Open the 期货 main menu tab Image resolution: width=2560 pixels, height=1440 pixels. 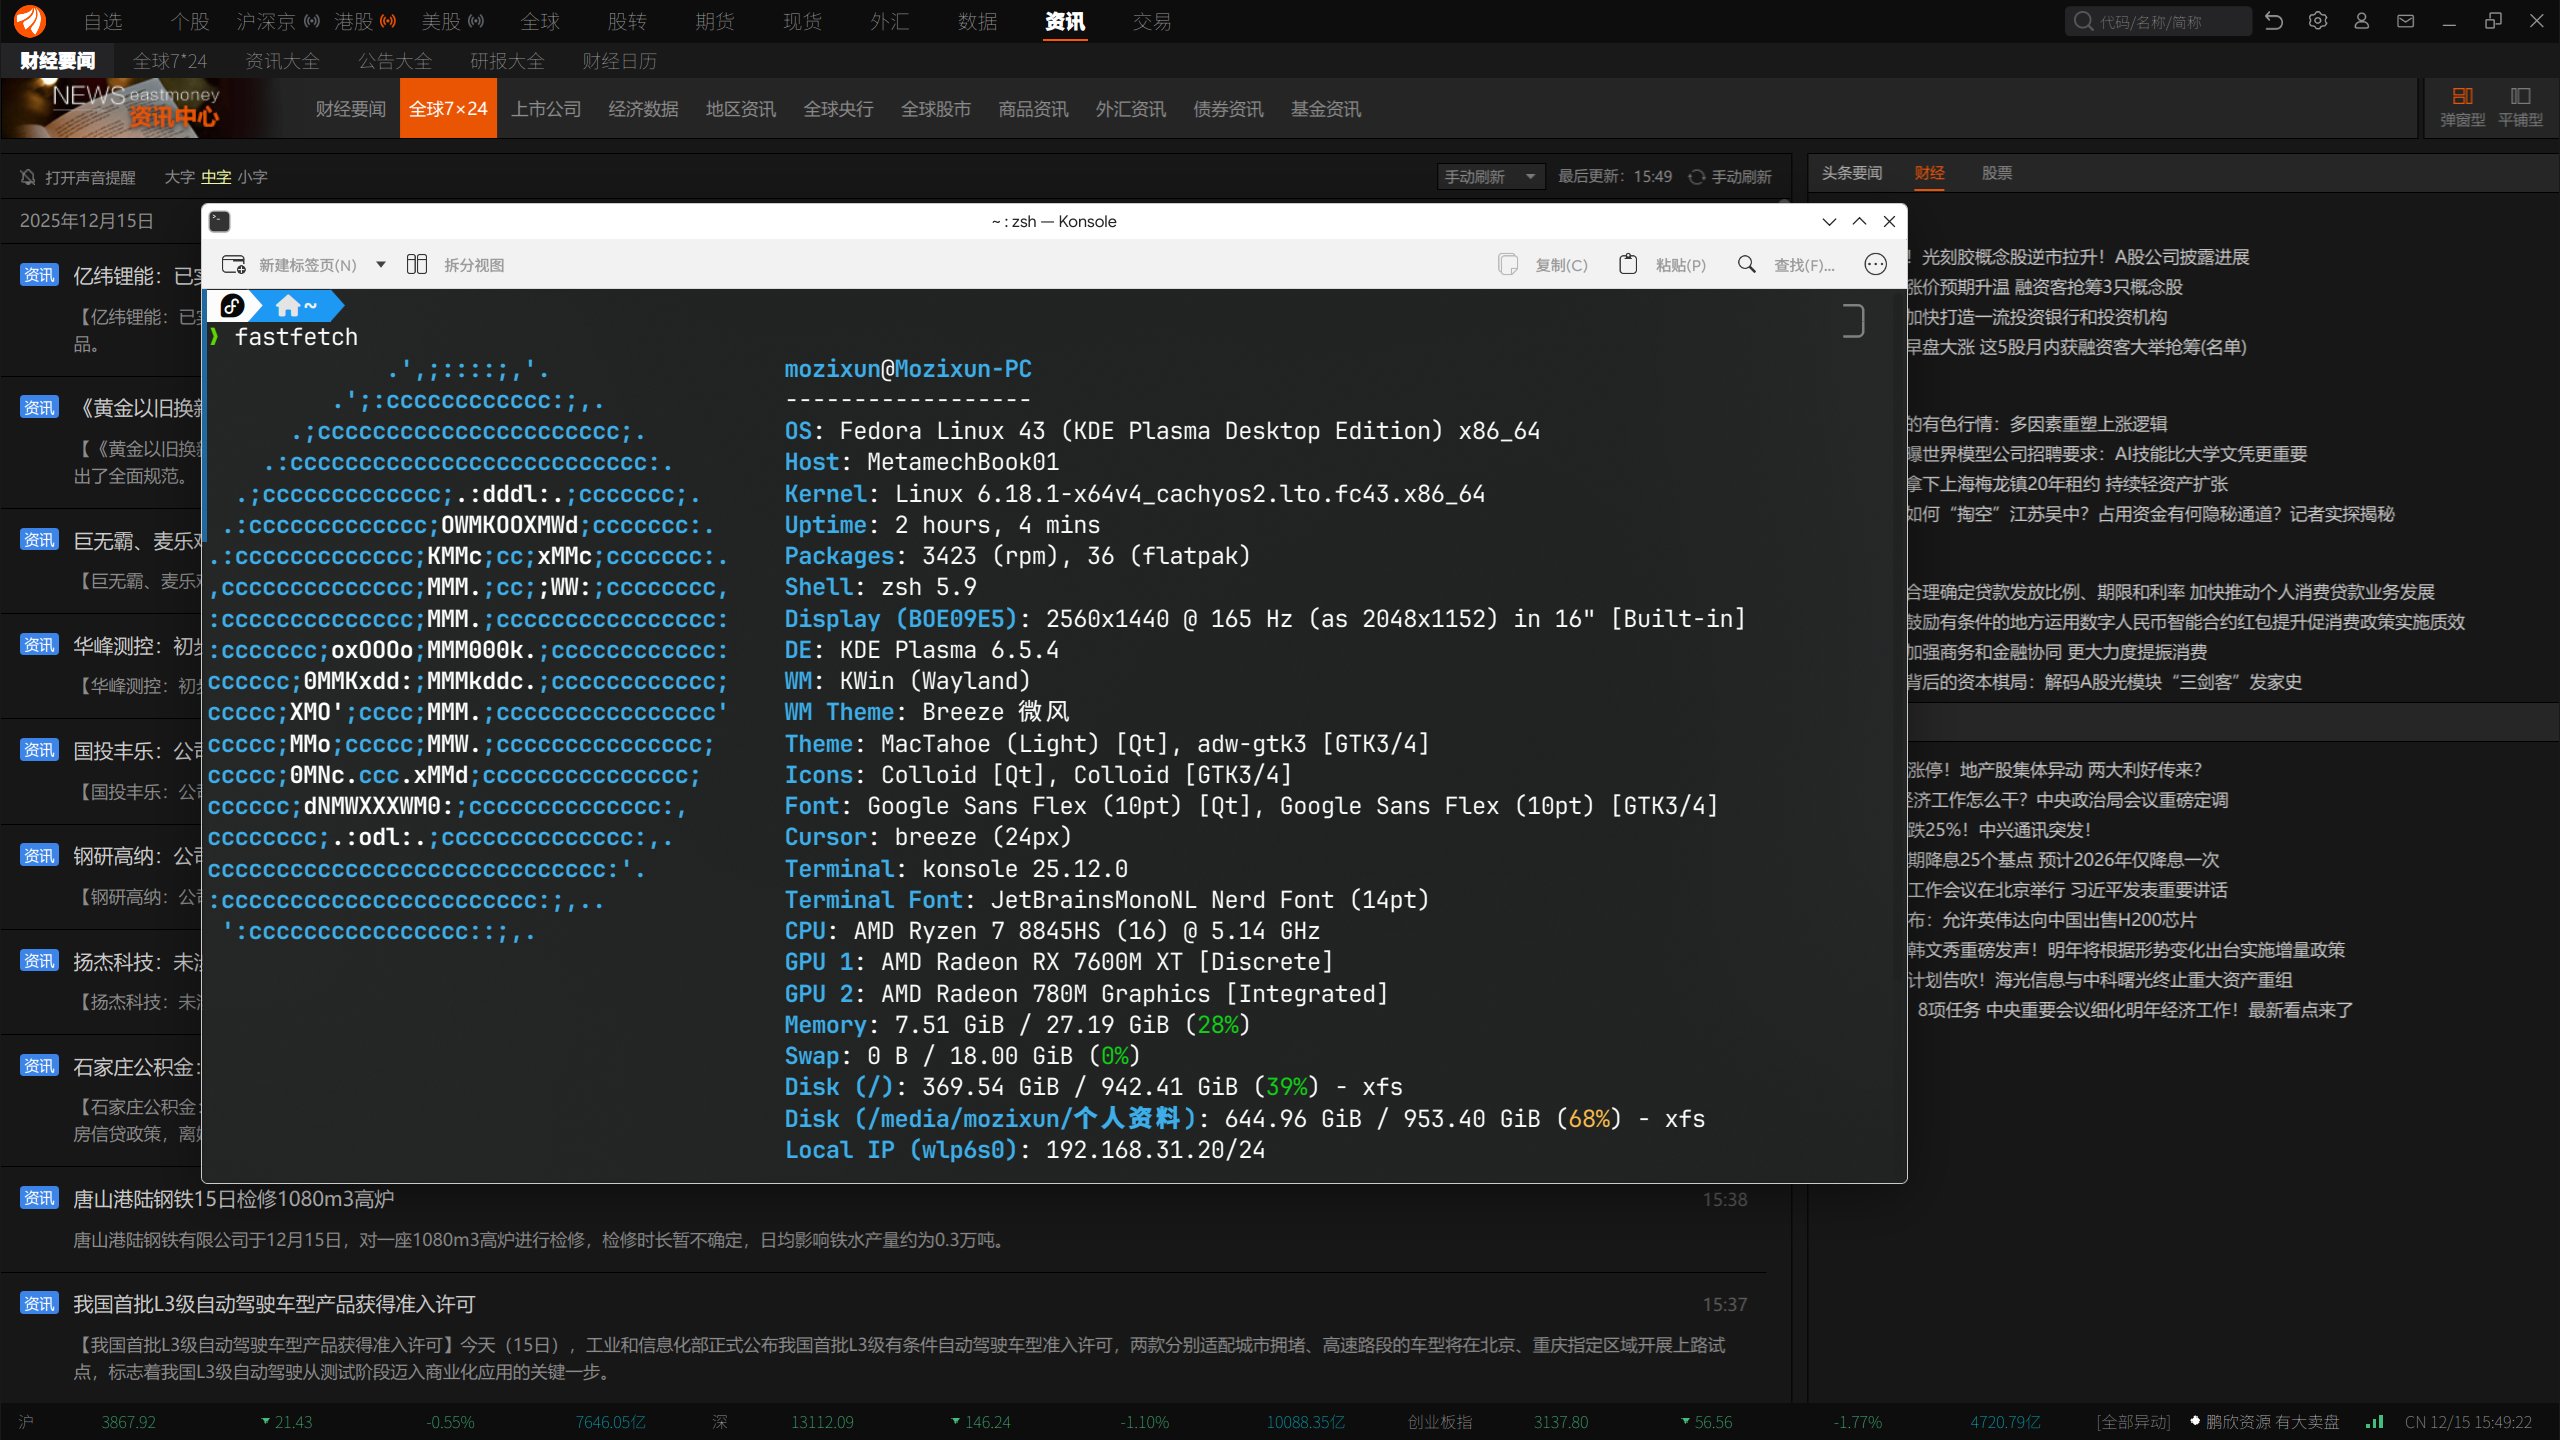tap(715, 22)
